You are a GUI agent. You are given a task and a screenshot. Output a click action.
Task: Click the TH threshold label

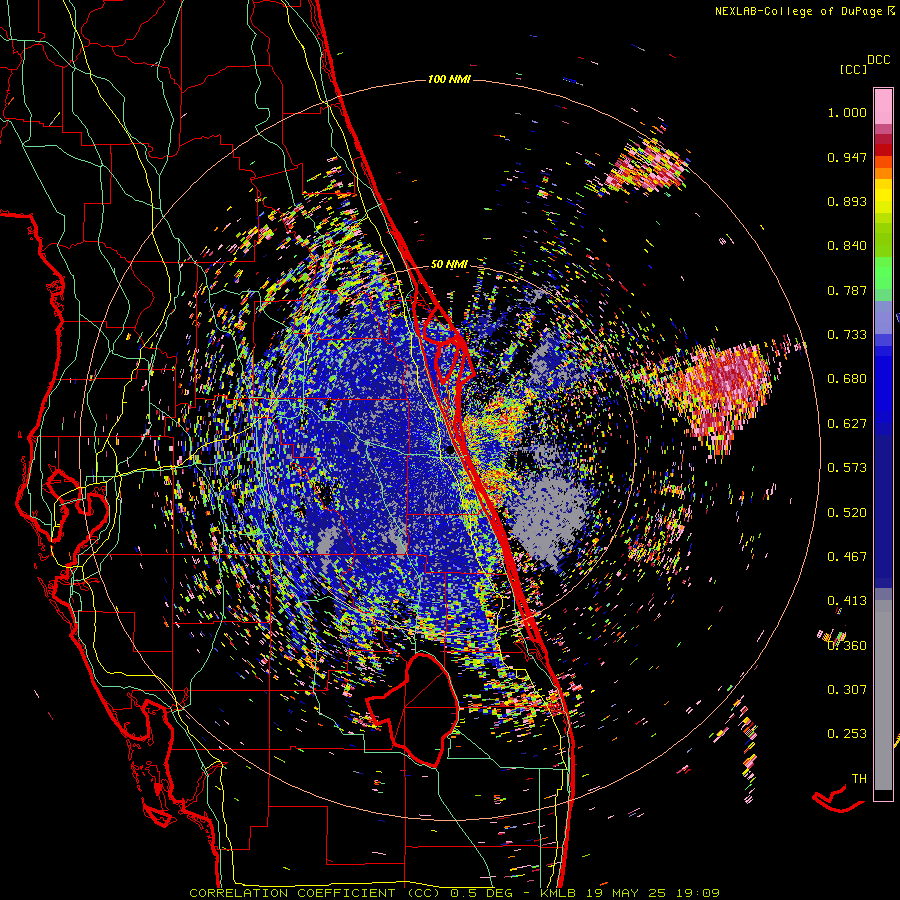(x=859, y=779)
